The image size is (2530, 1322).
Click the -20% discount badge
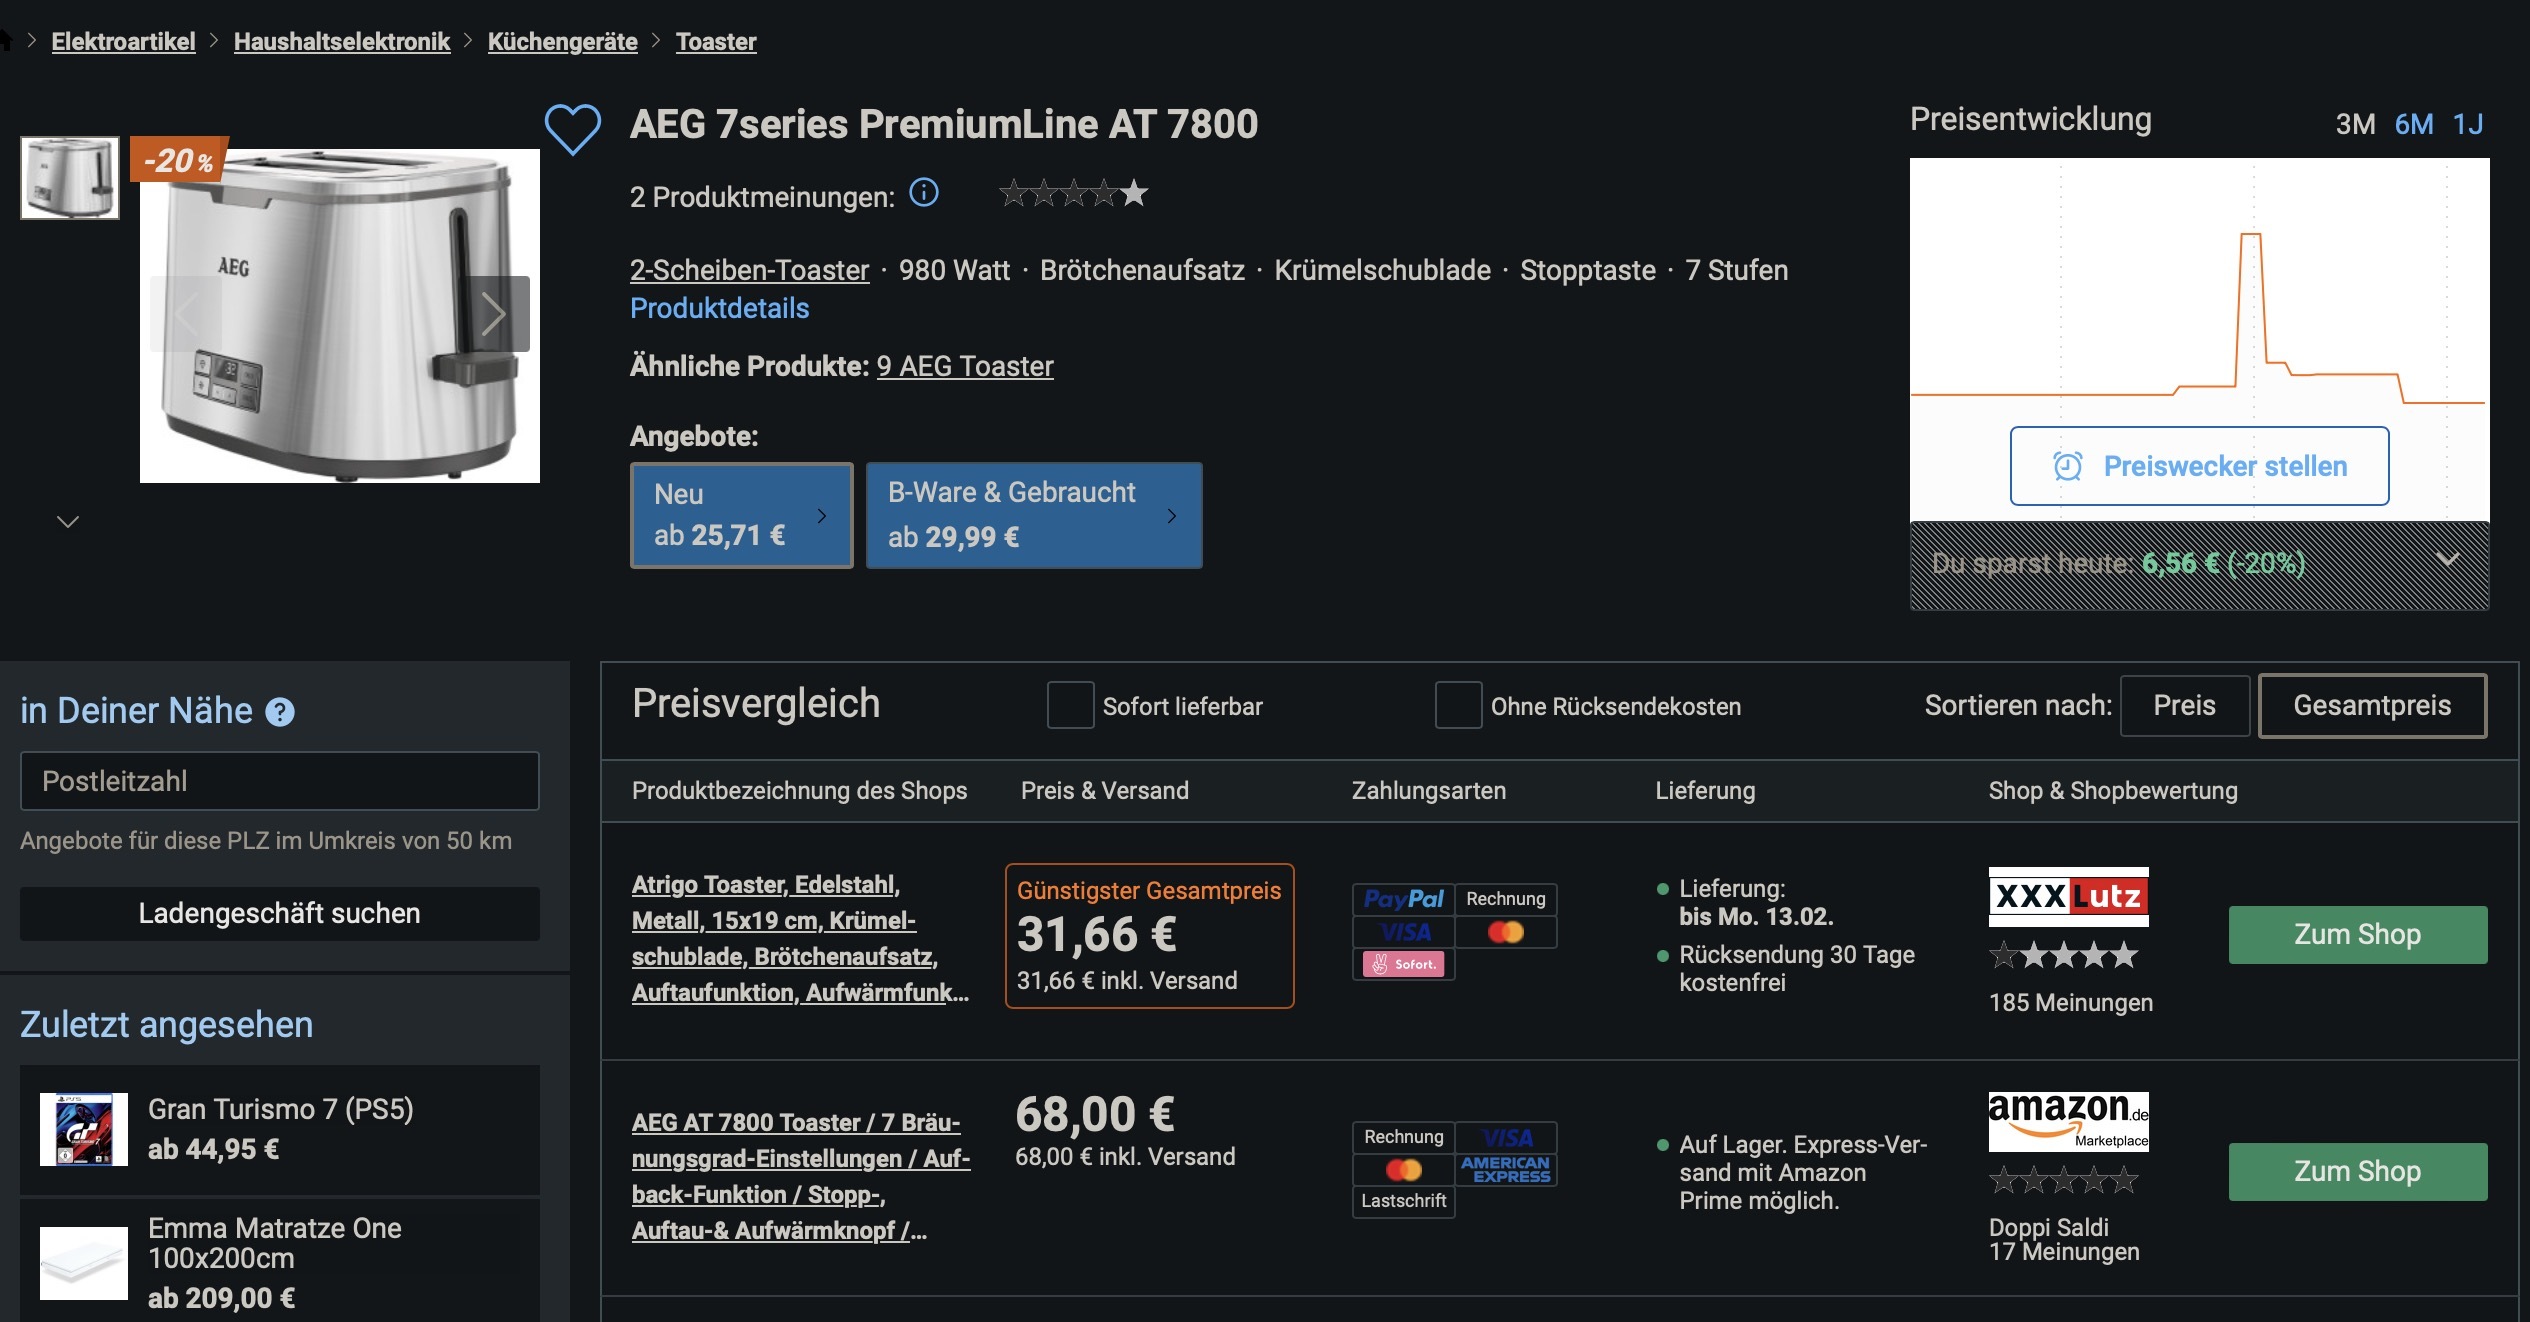(x=179, y=161)
